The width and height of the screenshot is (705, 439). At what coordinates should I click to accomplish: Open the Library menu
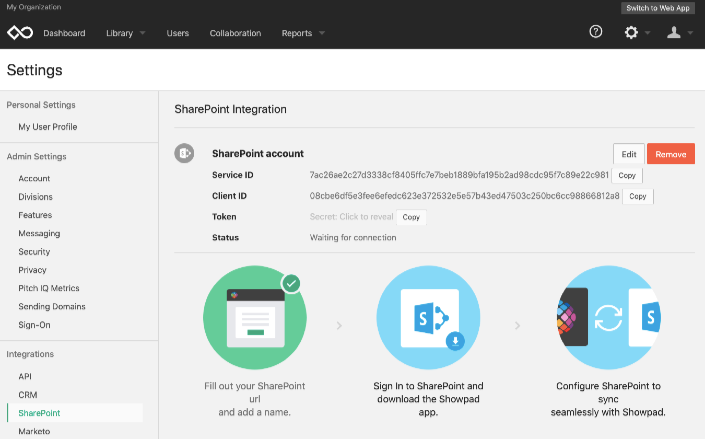(120, 33)
